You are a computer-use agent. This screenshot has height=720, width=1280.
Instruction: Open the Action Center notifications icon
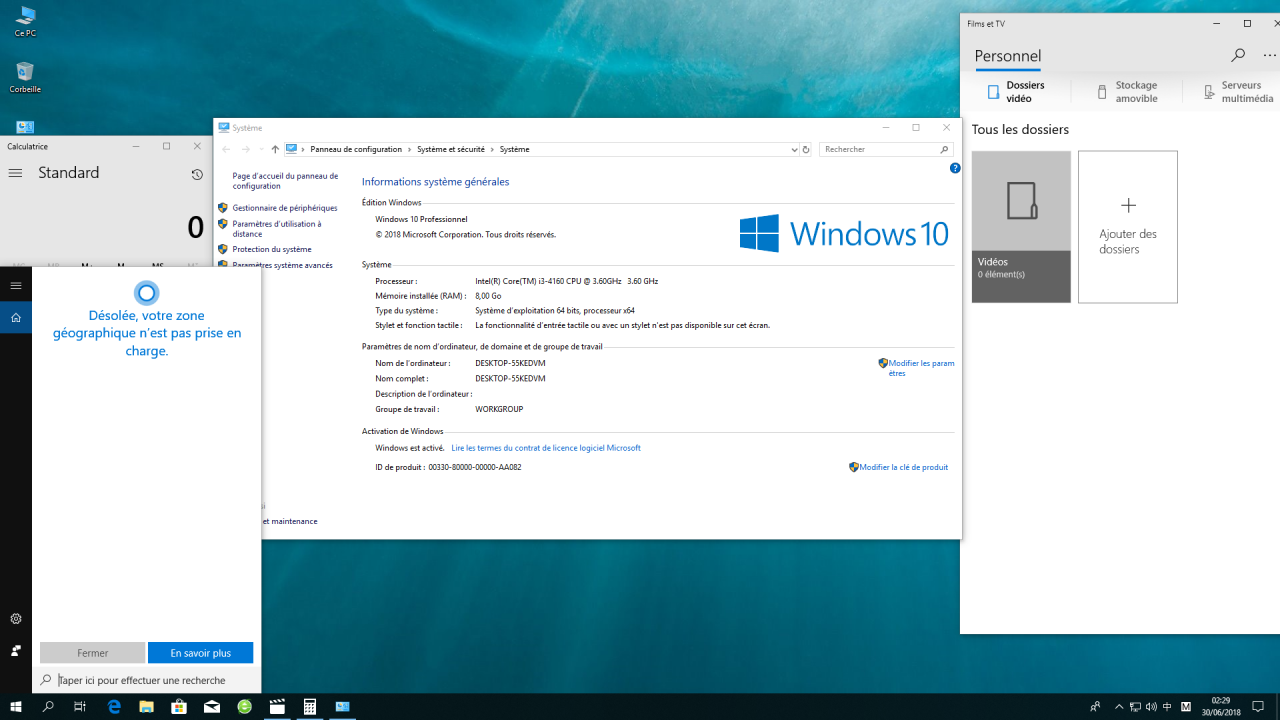point(1259,706)
